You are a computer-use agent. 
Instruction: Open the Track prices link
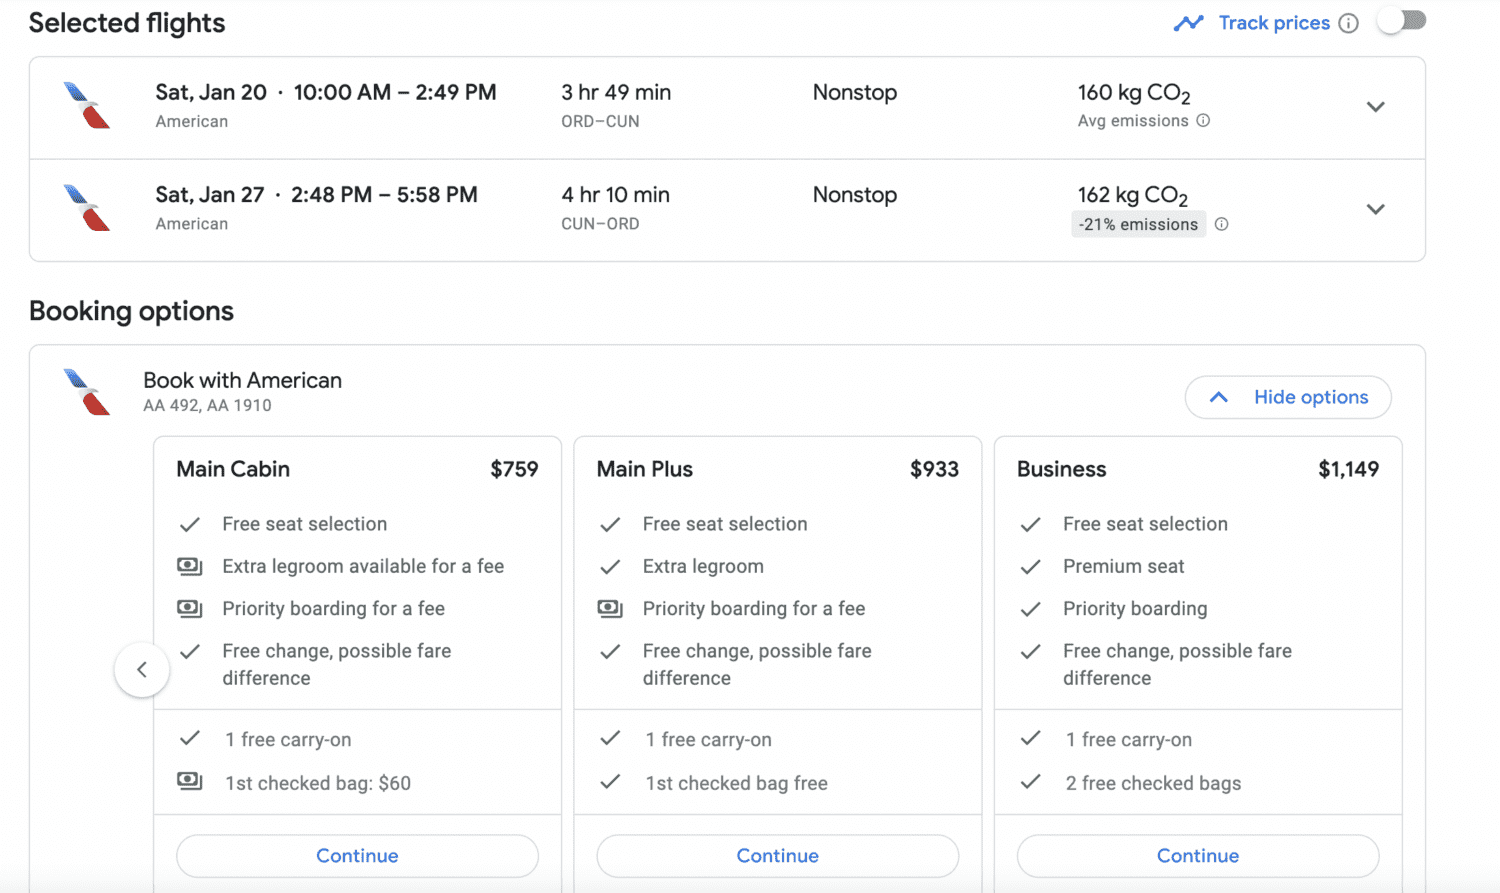point(1274,22)
